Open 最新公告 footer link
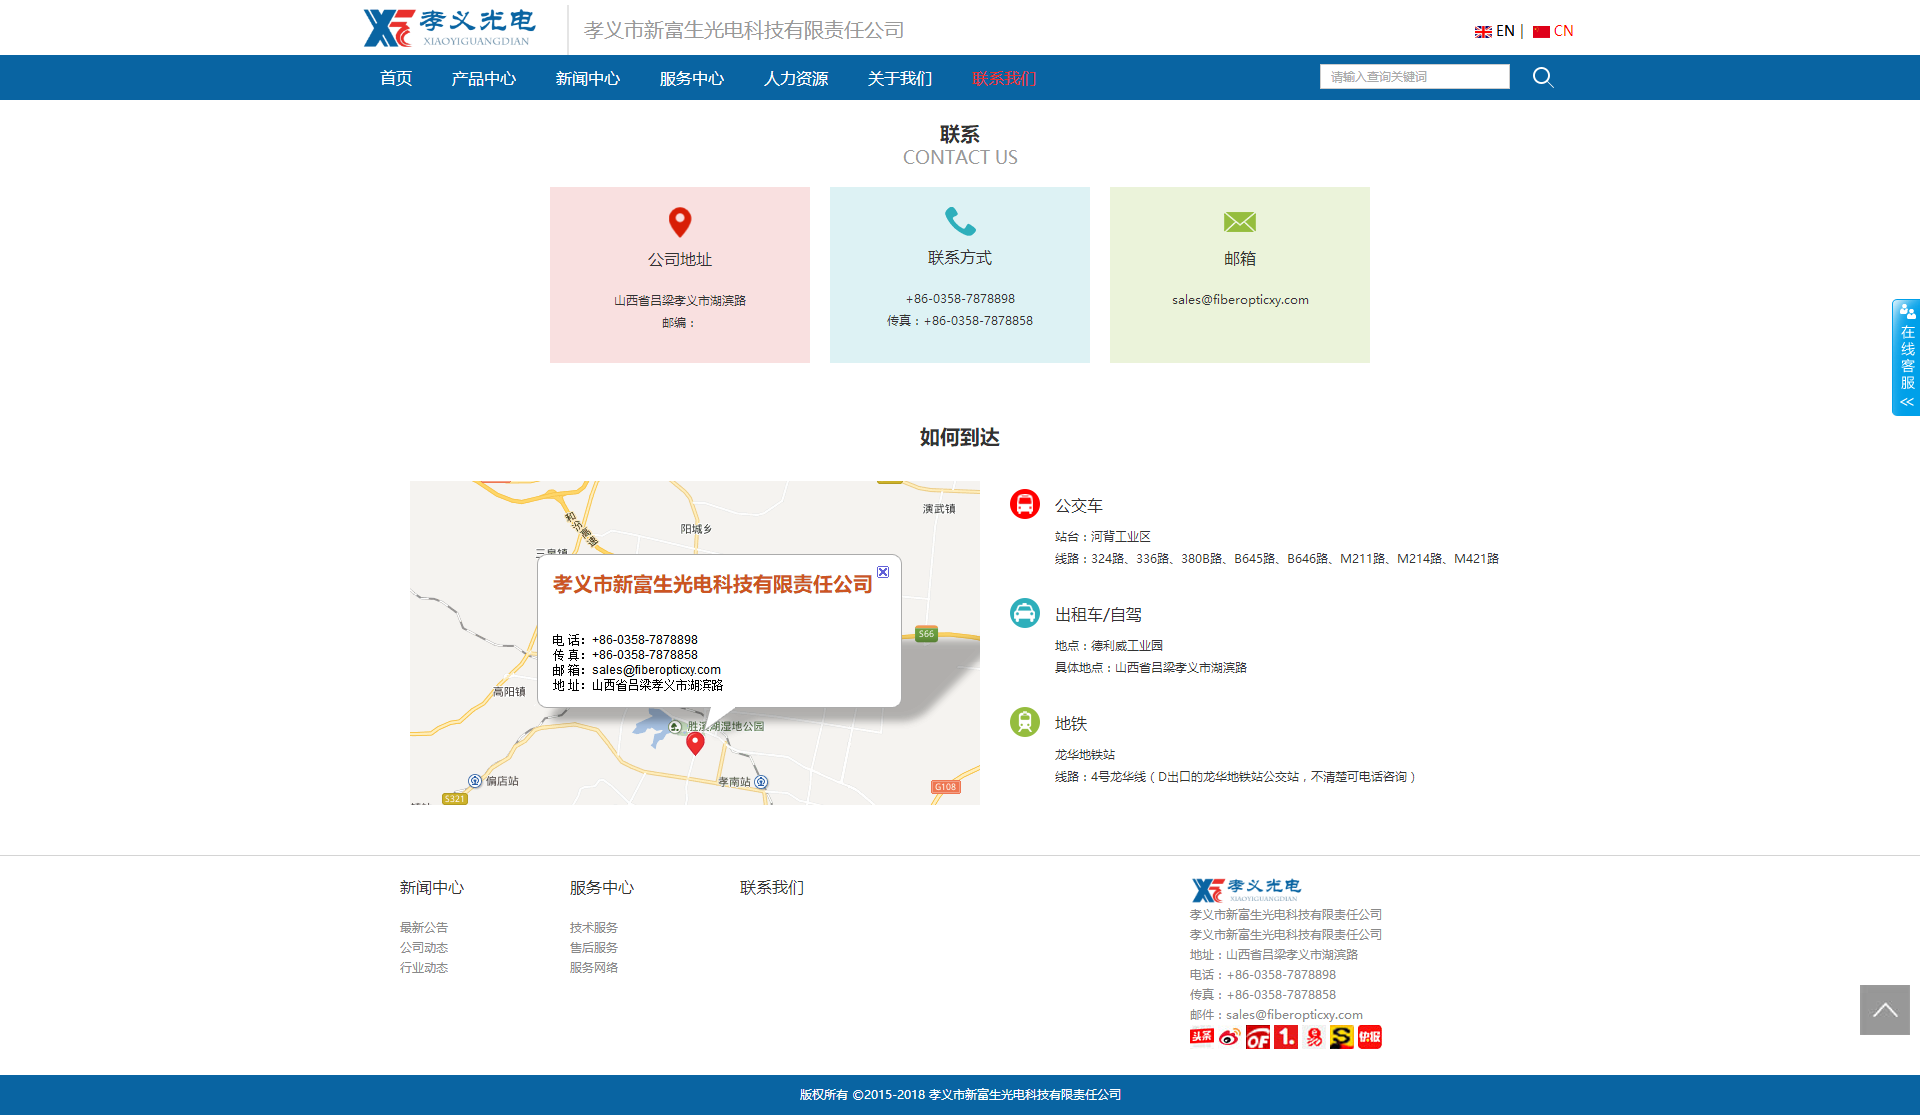This screenshot has width=1920, height=1115. [424, 928]
